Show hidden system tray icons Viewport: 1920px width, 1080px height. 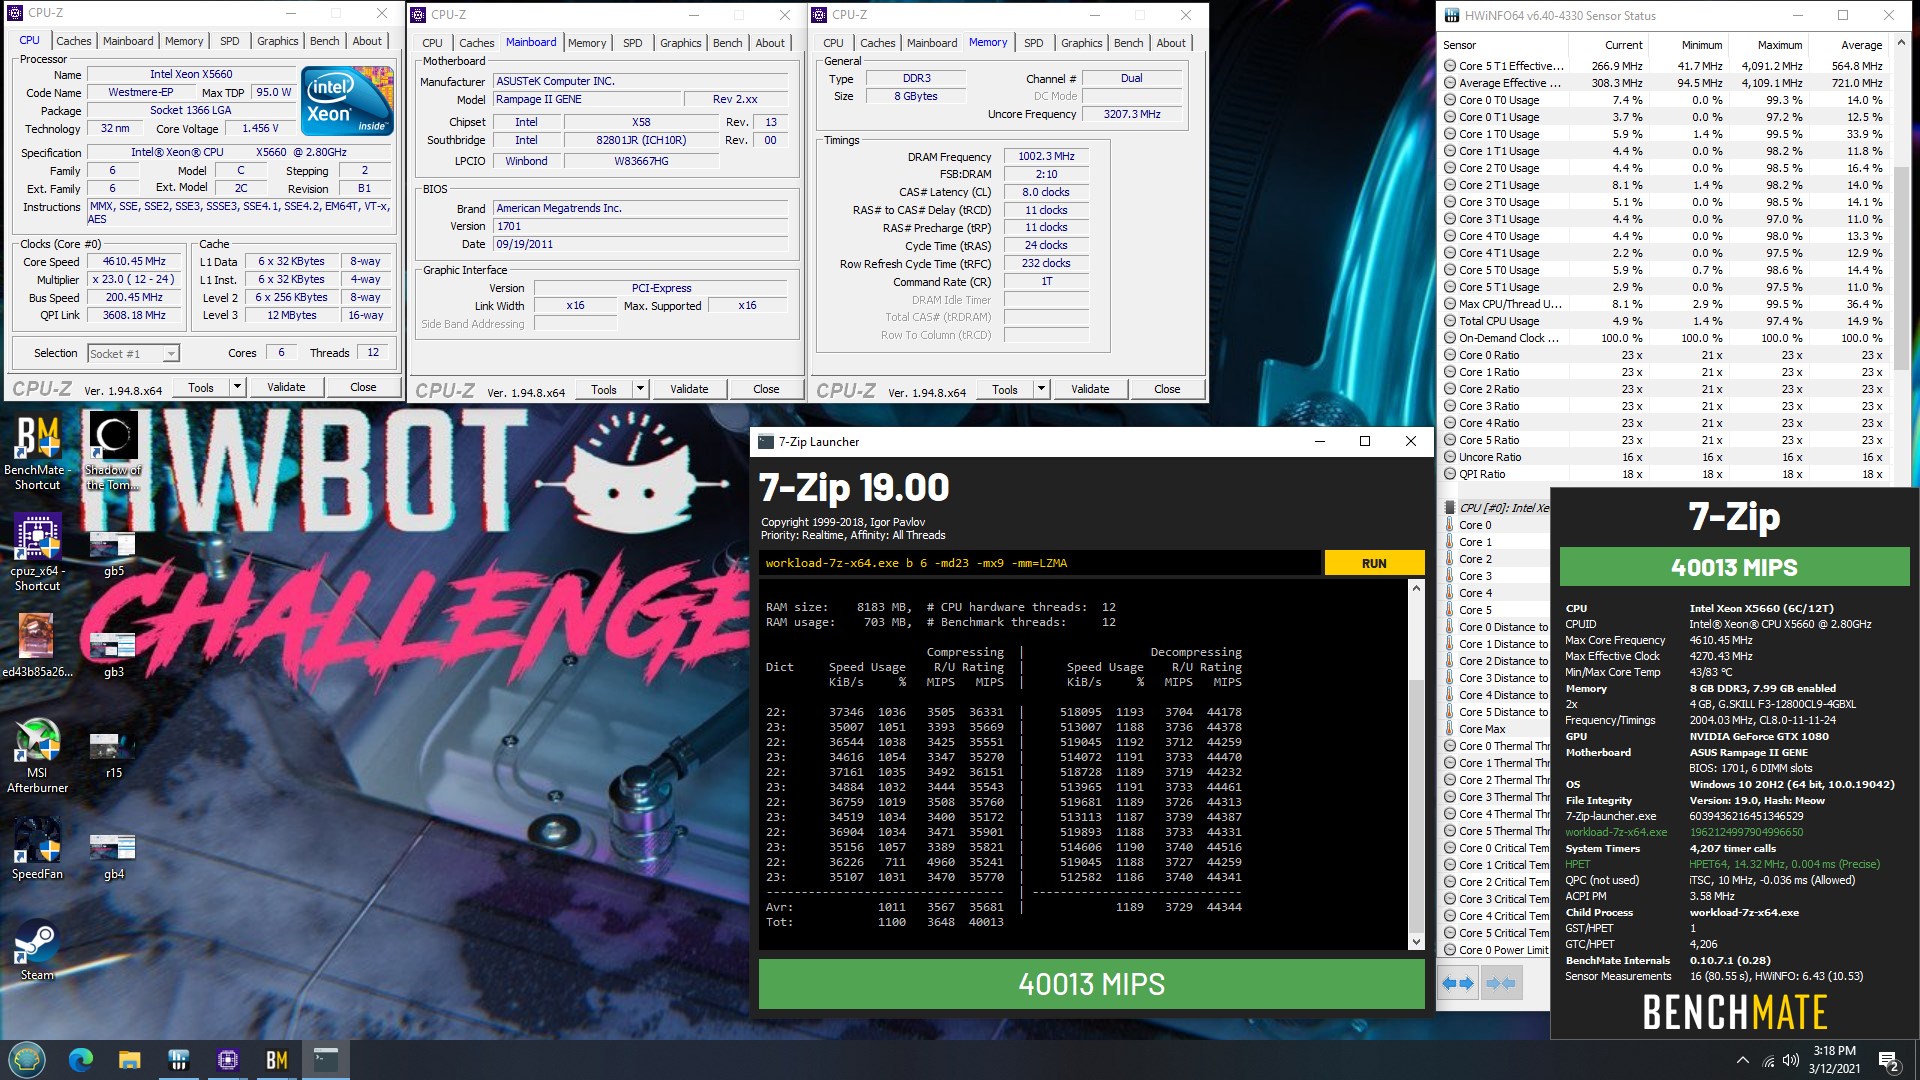point(1743,1060)
